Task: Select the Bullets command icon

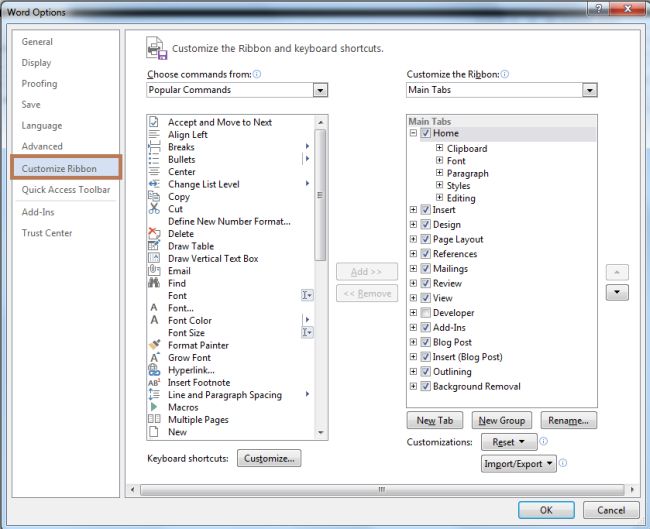Action: coord(154,159)
